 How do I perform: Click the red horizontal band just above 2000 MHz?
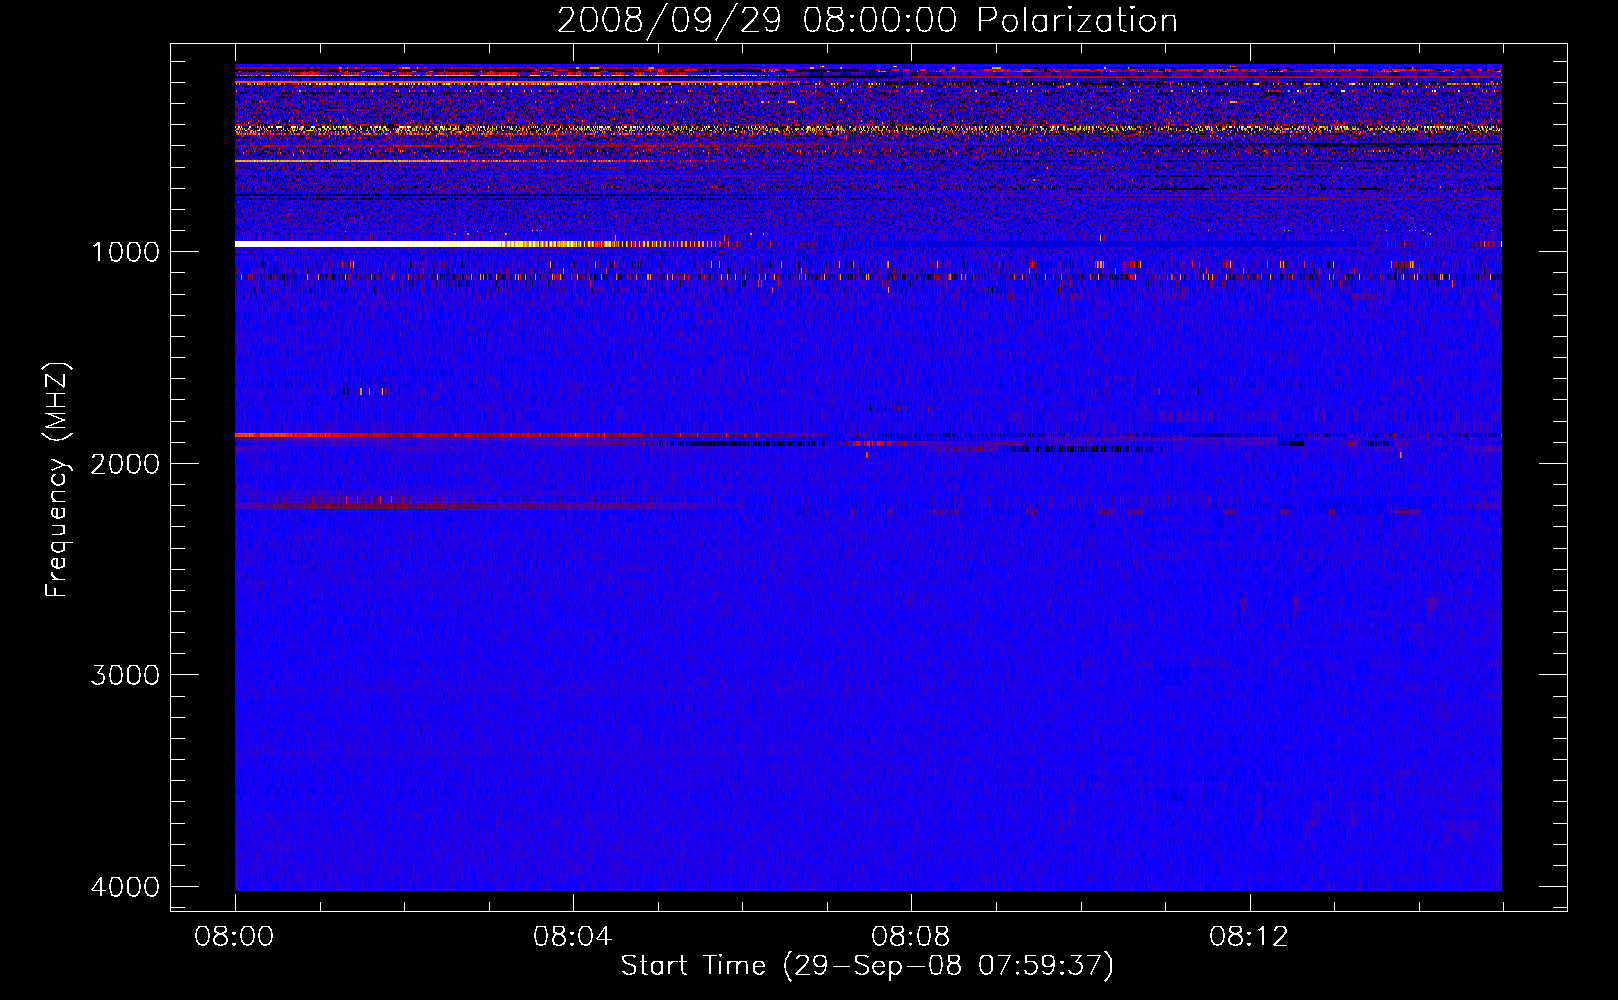pos(400,436)
